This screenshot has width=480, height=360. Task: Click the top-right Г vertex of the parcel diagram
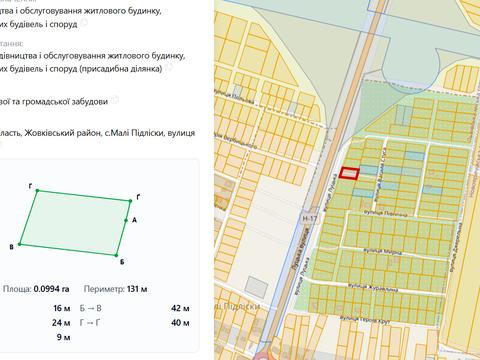(130, 201)
